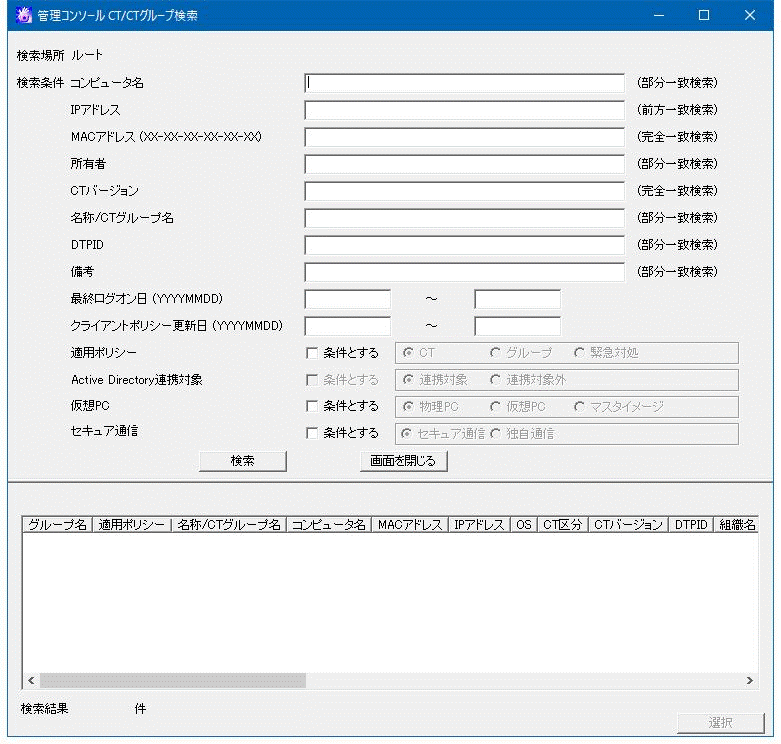Image resolution: width=781 pixels, height=744 pixels.
Task: Click the 備考 input field
Action: 464,272
